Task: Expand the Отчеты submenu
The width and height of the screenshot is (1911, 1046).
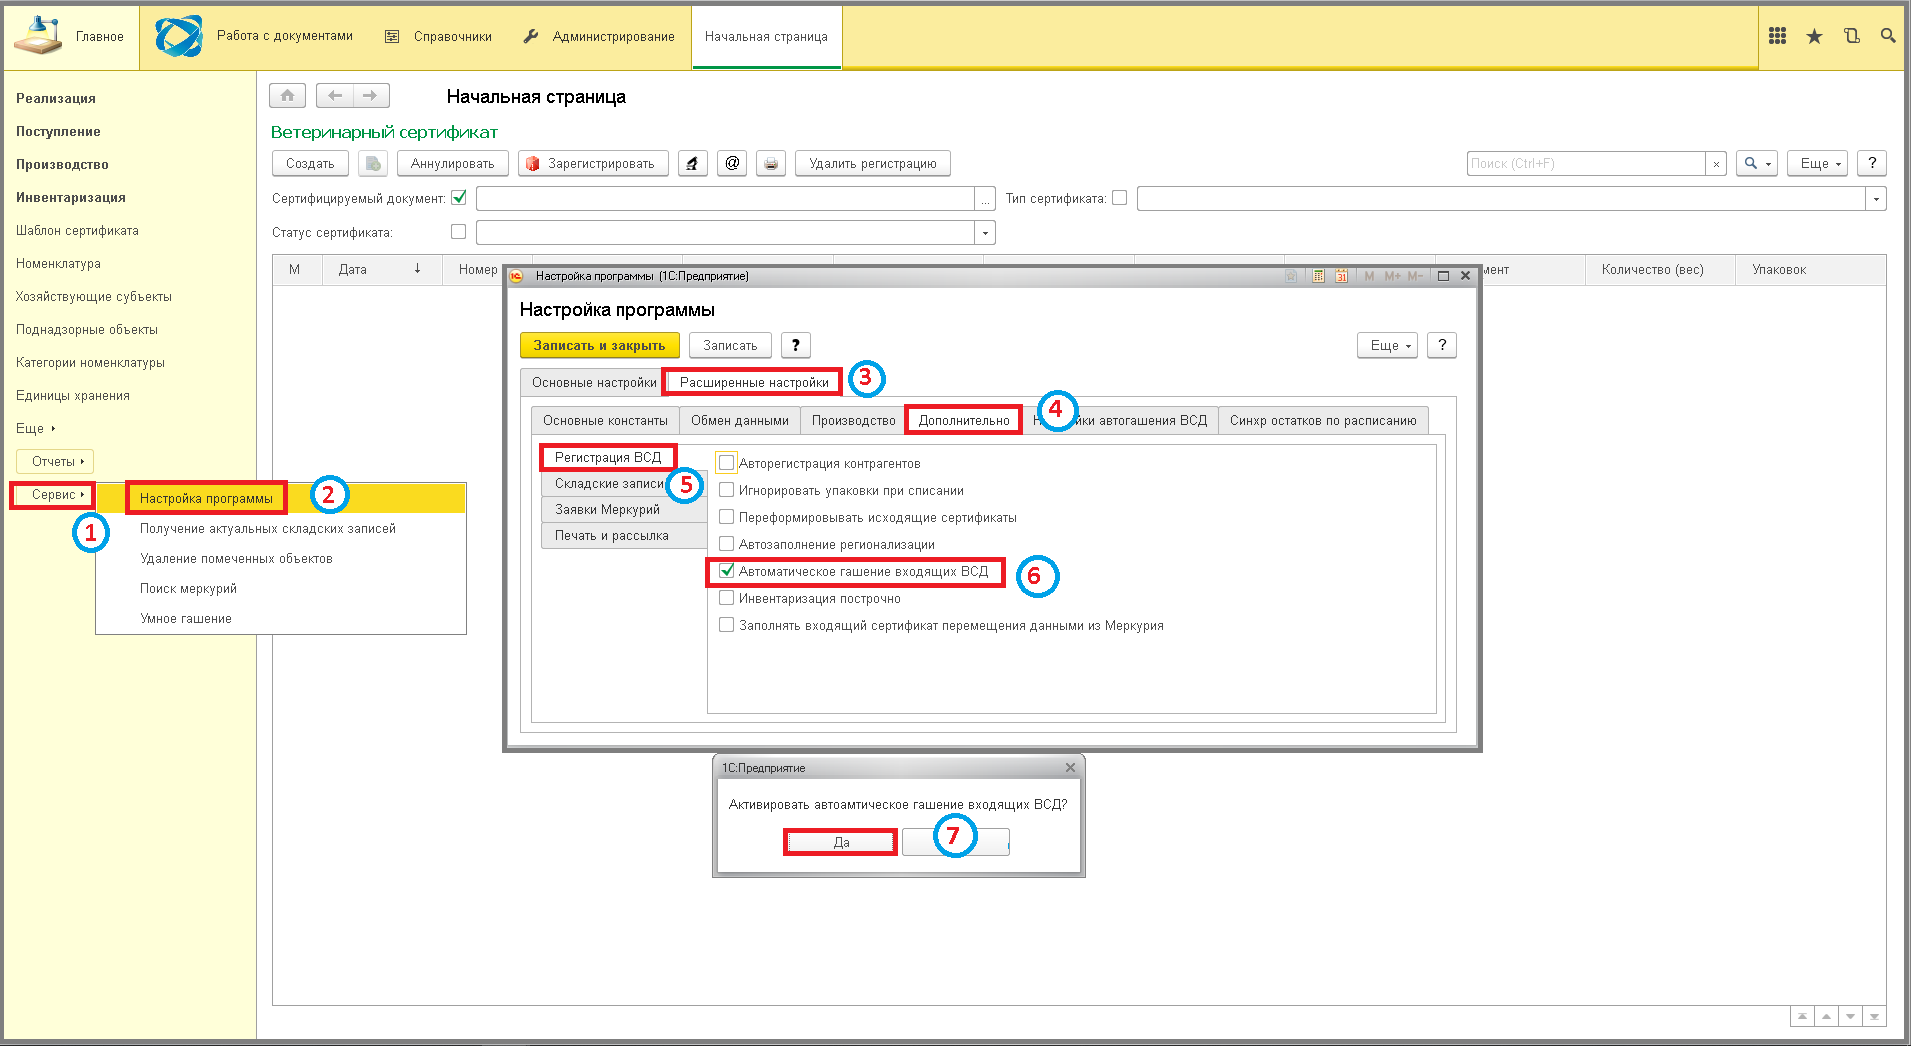Action: [x=55, y=461]
